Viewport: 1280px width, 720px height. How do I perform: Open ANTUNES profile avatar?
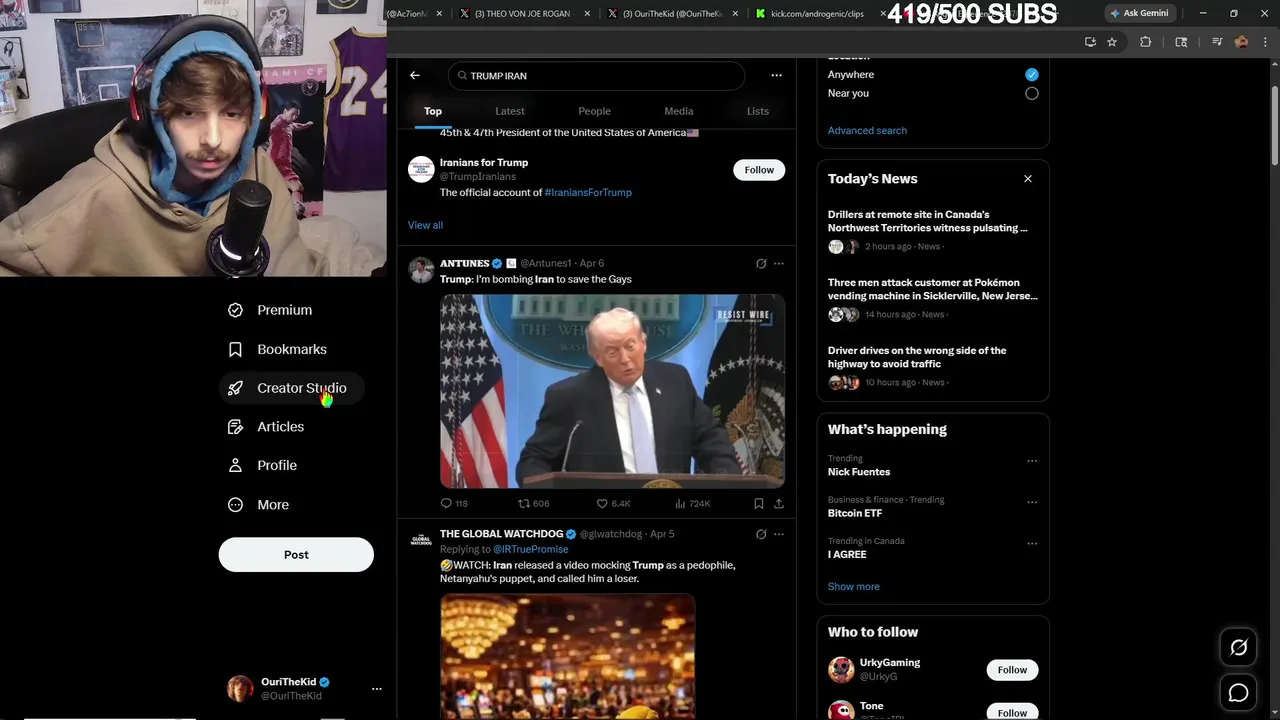(x=421, y=270)
